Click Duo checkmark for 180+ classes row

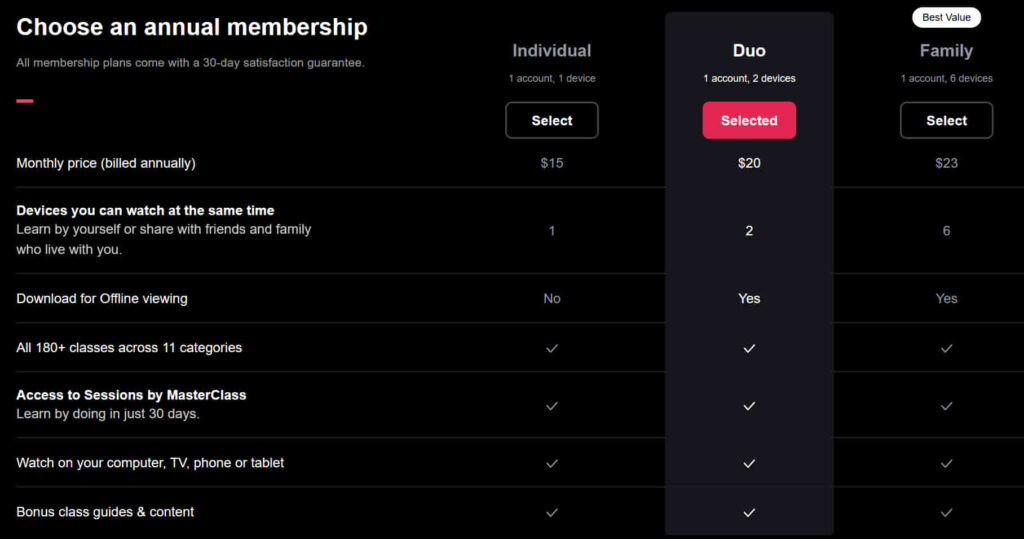749,348
